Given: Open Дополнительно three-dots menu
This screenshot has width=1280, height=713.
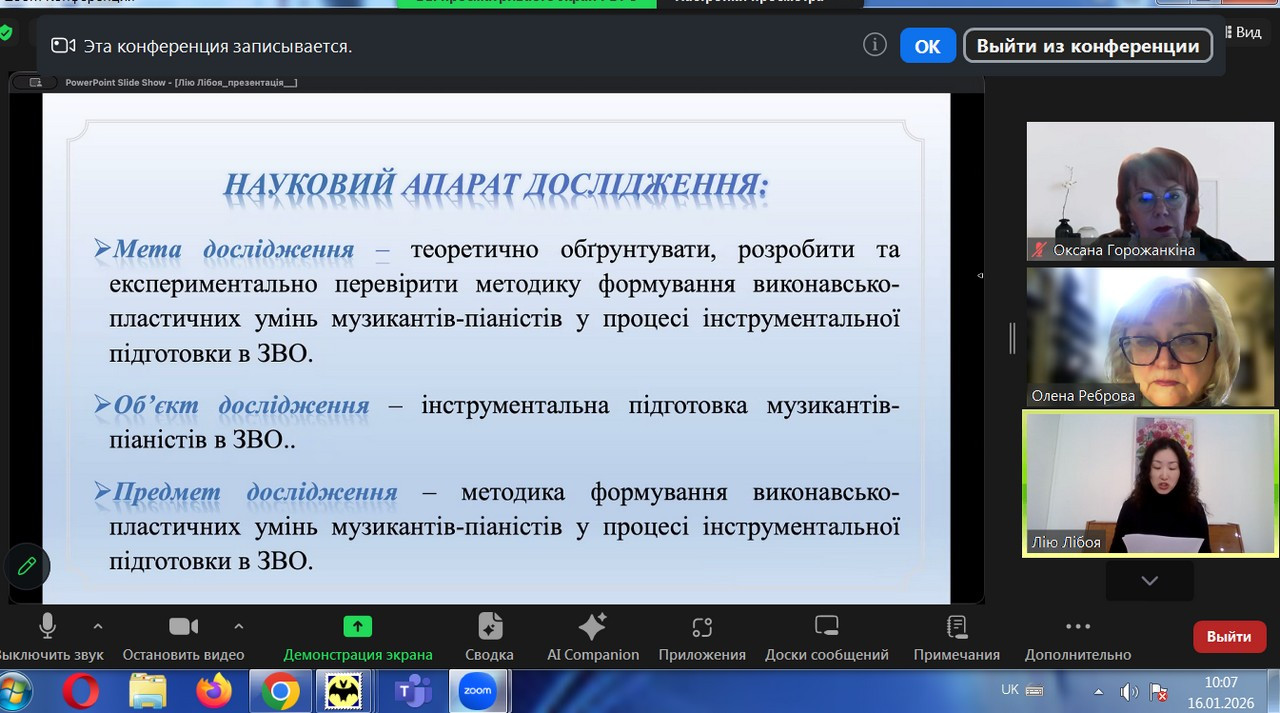Looking at the screenshot, I should [1077, 627].
